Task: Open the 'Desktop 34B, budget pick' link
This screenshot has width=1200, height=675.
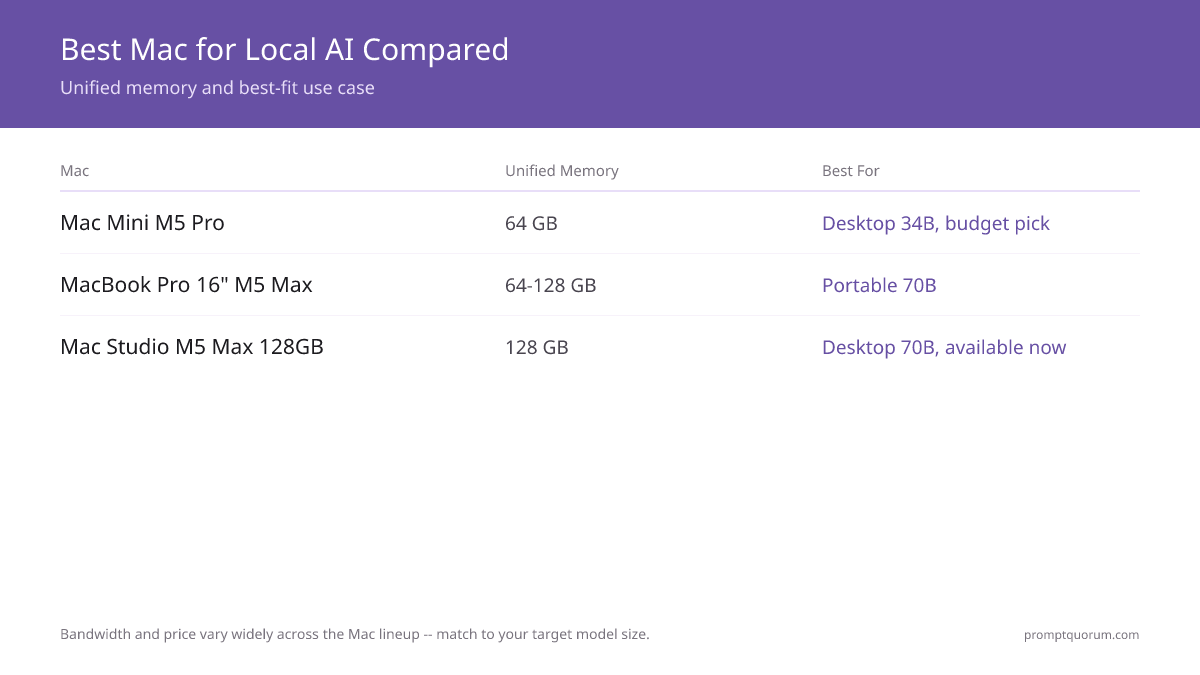Action: coord(936,223)
